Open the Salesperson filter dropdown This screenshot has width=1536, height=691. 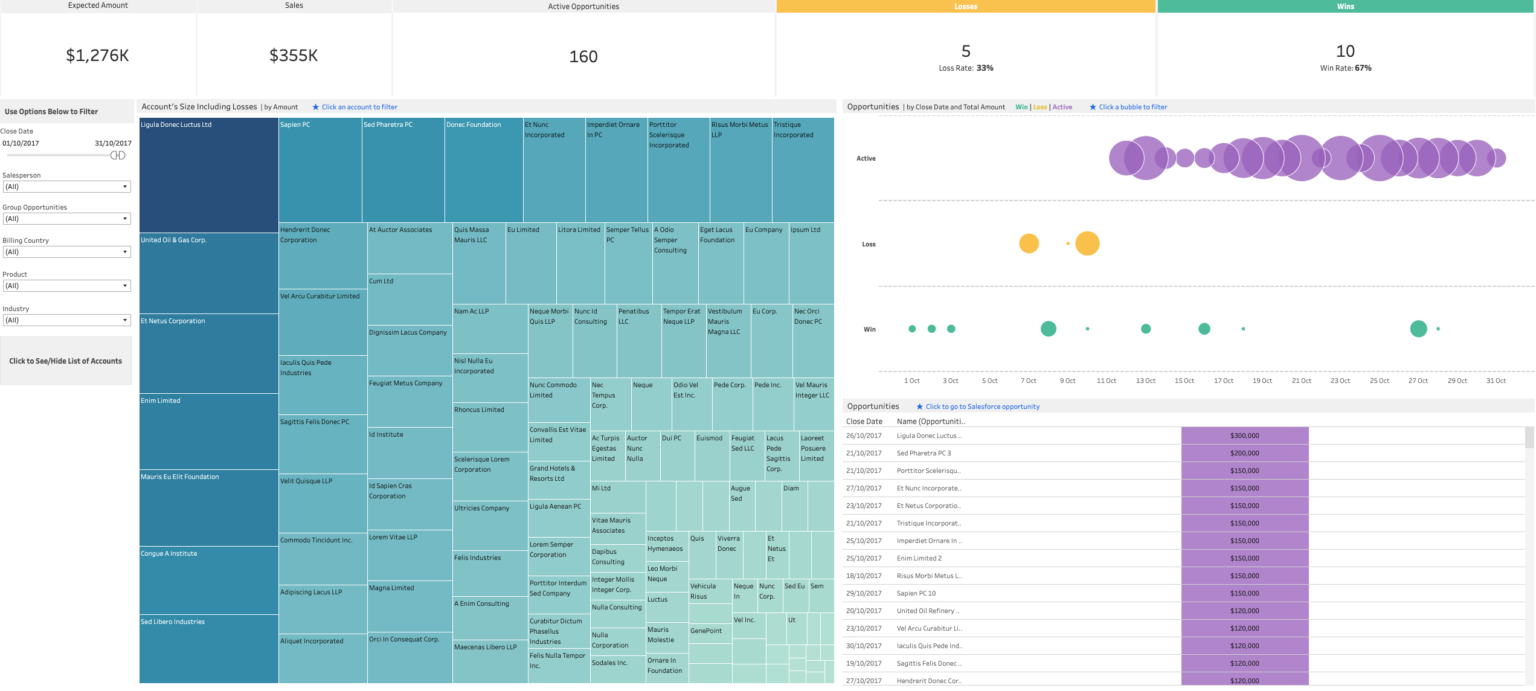coord(122,186)
